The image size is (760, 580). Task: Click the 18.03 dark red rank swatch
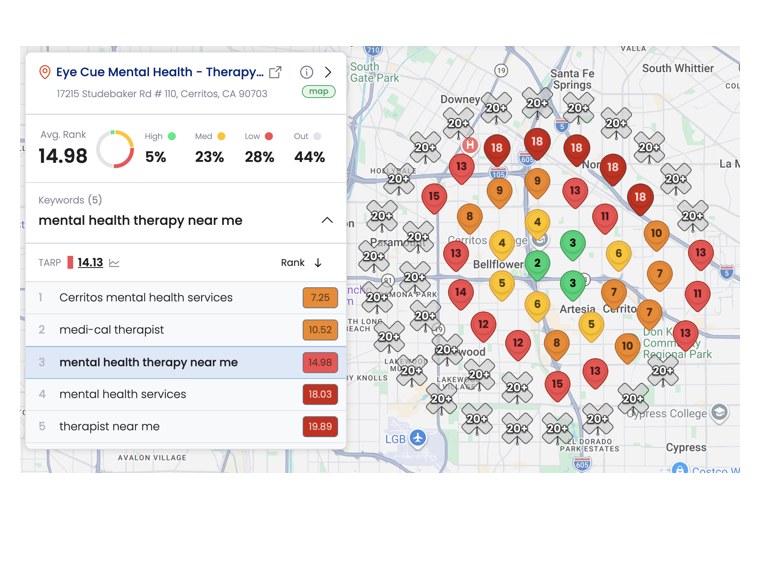pos(320,394)
